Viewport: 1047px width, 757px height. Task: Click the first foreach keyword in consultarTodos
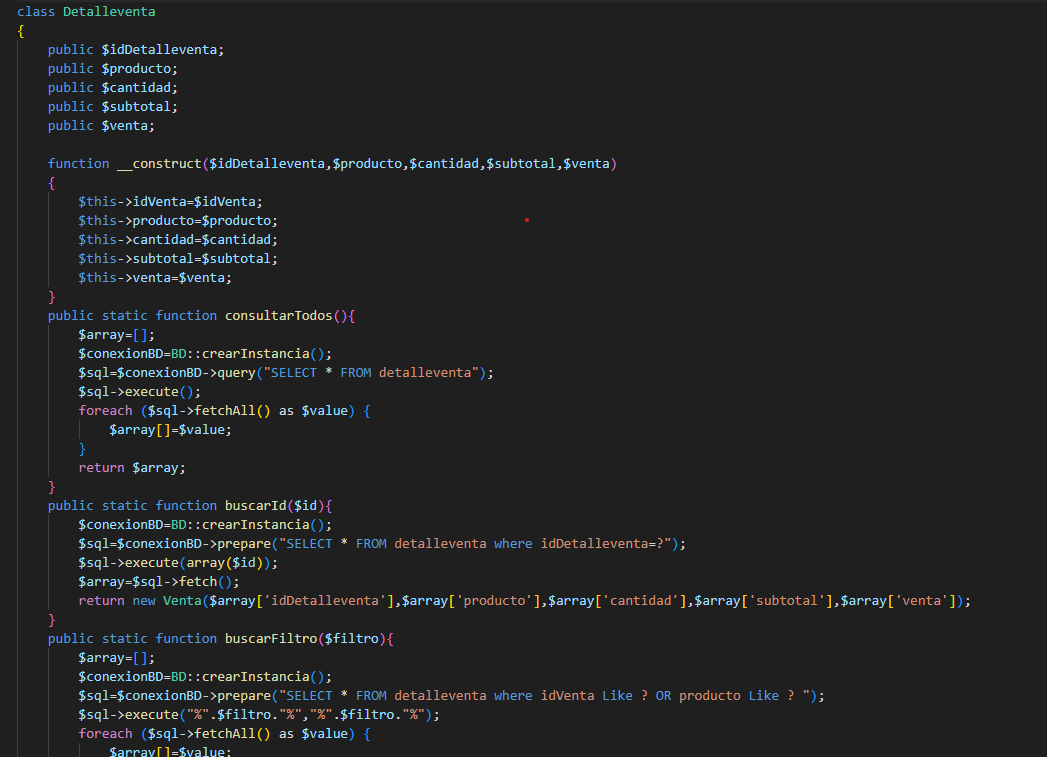106,411
